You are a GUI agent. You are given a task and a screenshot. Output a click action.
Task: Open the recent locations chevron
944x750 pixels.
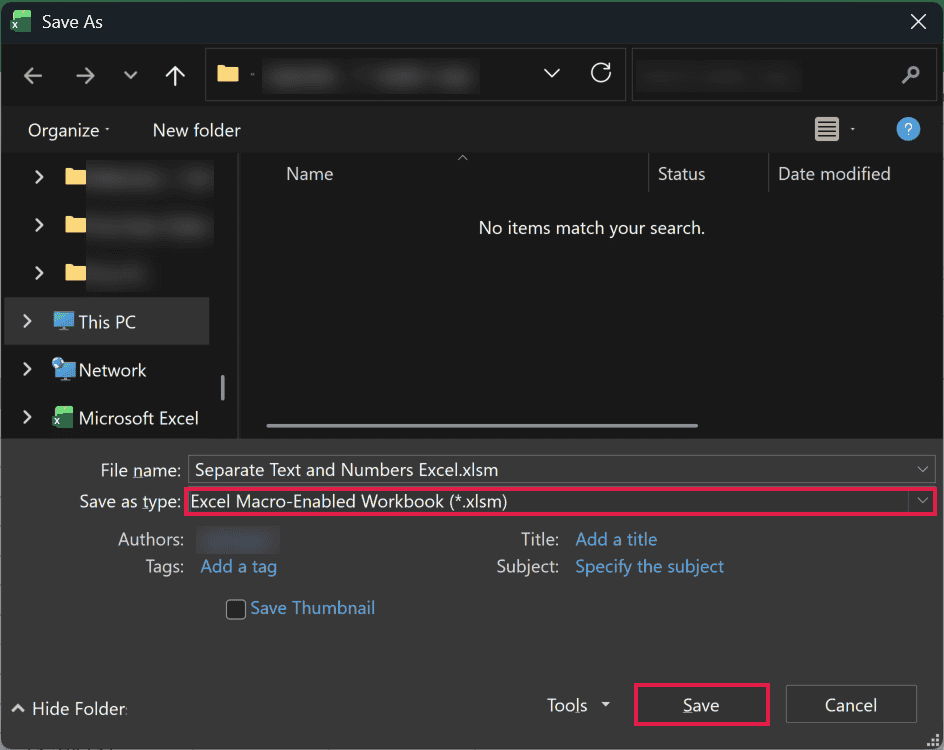[130, 76]
